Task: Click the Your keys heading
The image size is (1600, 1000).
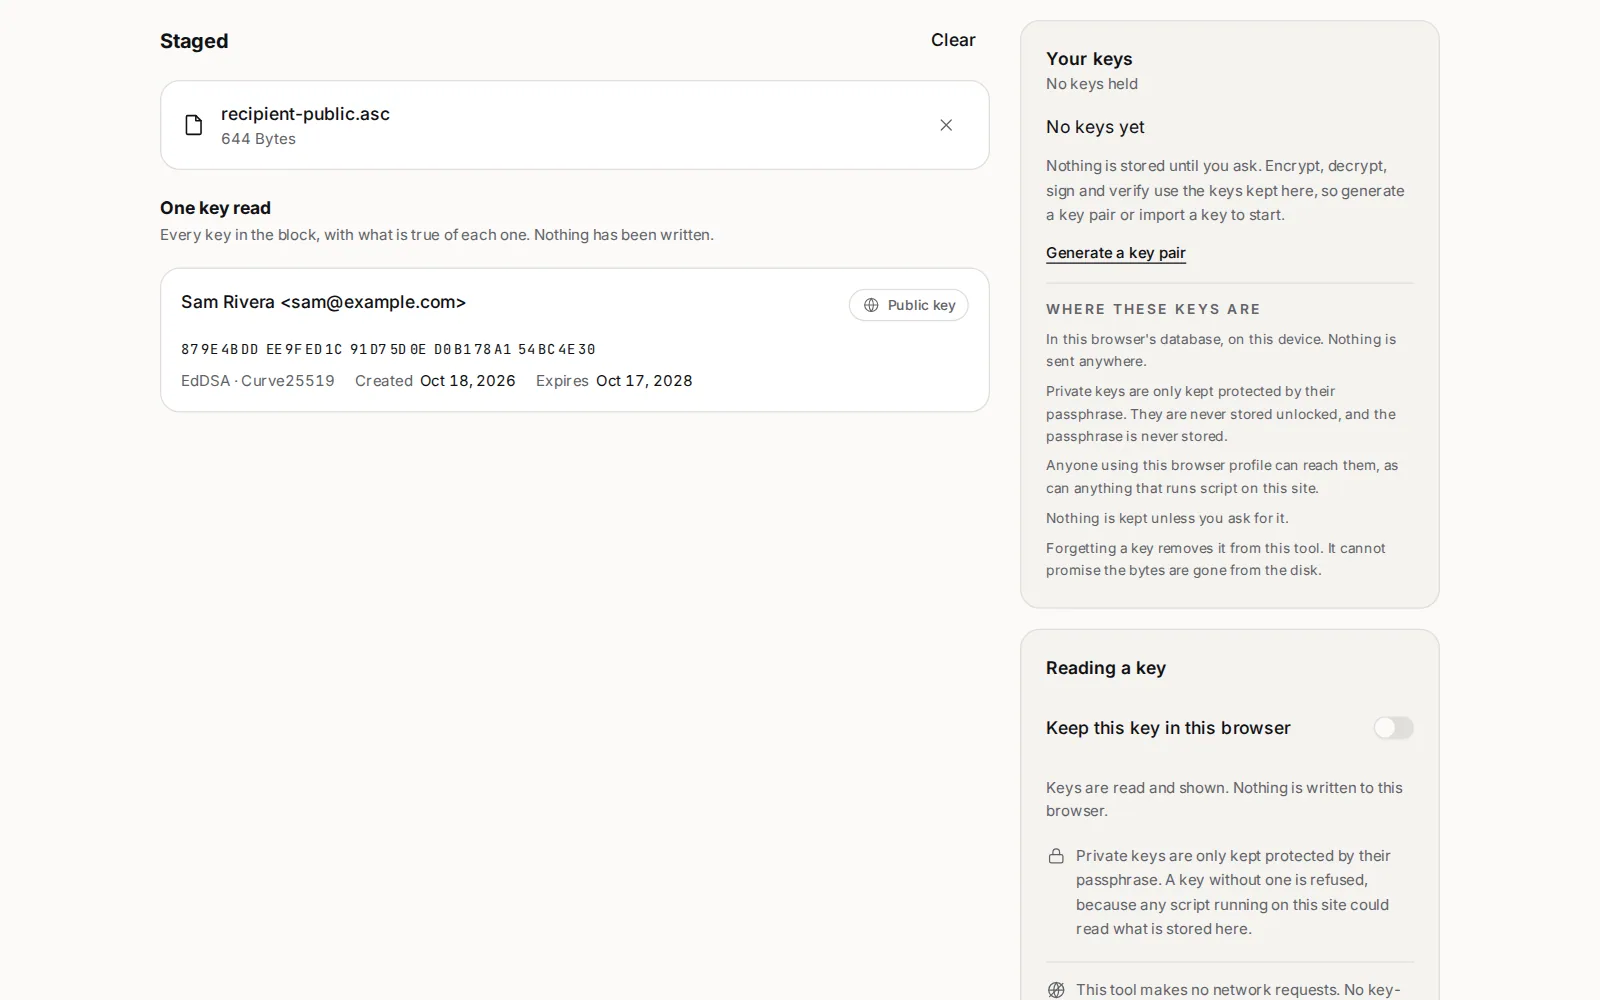Action: click(1089, 59)
